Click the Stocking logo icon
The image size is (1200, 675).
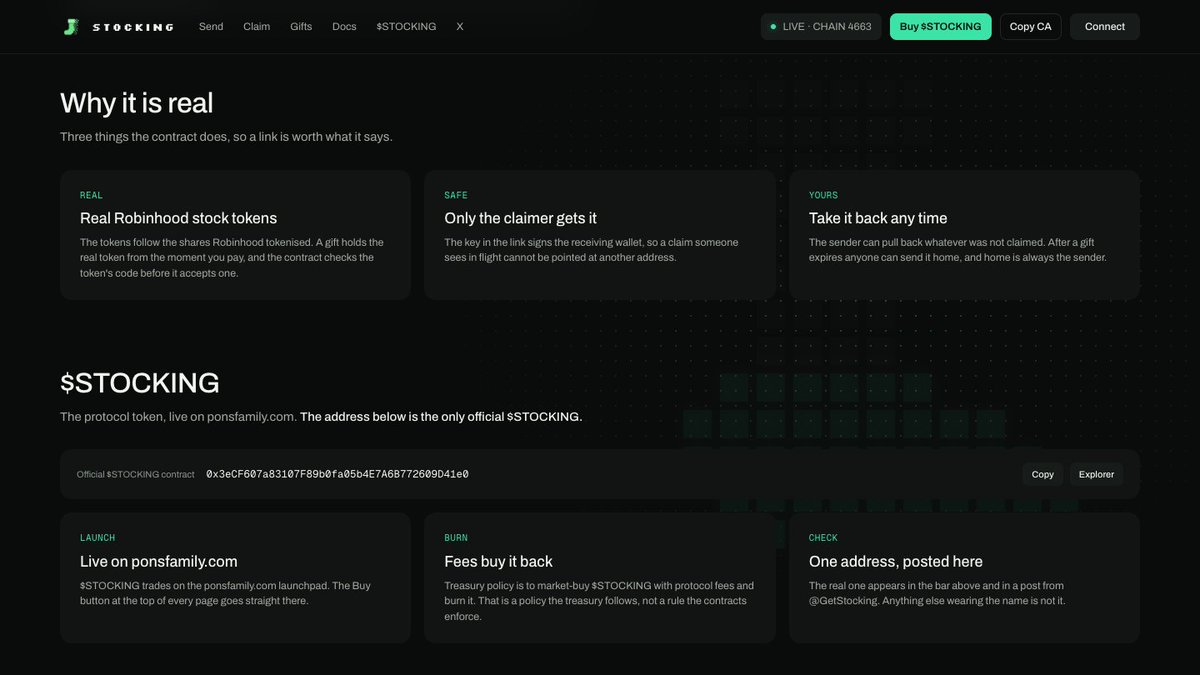pos(70,27)
